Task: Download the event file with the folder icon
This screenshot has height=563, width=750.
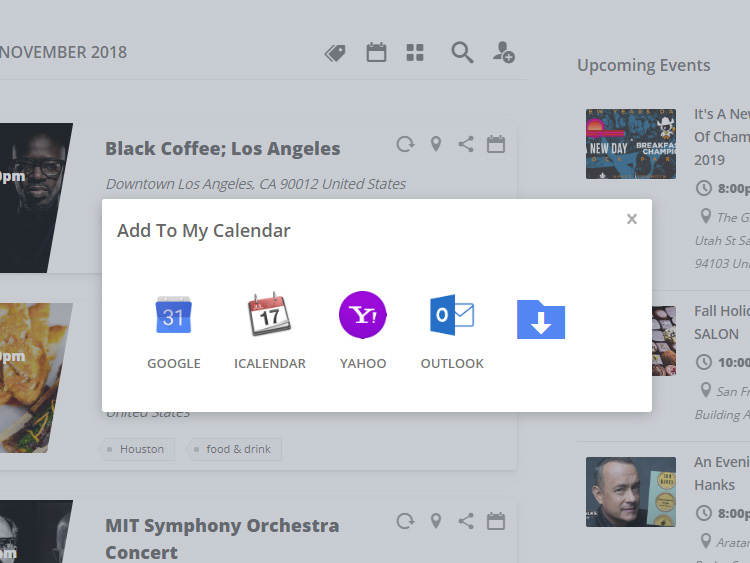Action: click(x=541, y=320)
